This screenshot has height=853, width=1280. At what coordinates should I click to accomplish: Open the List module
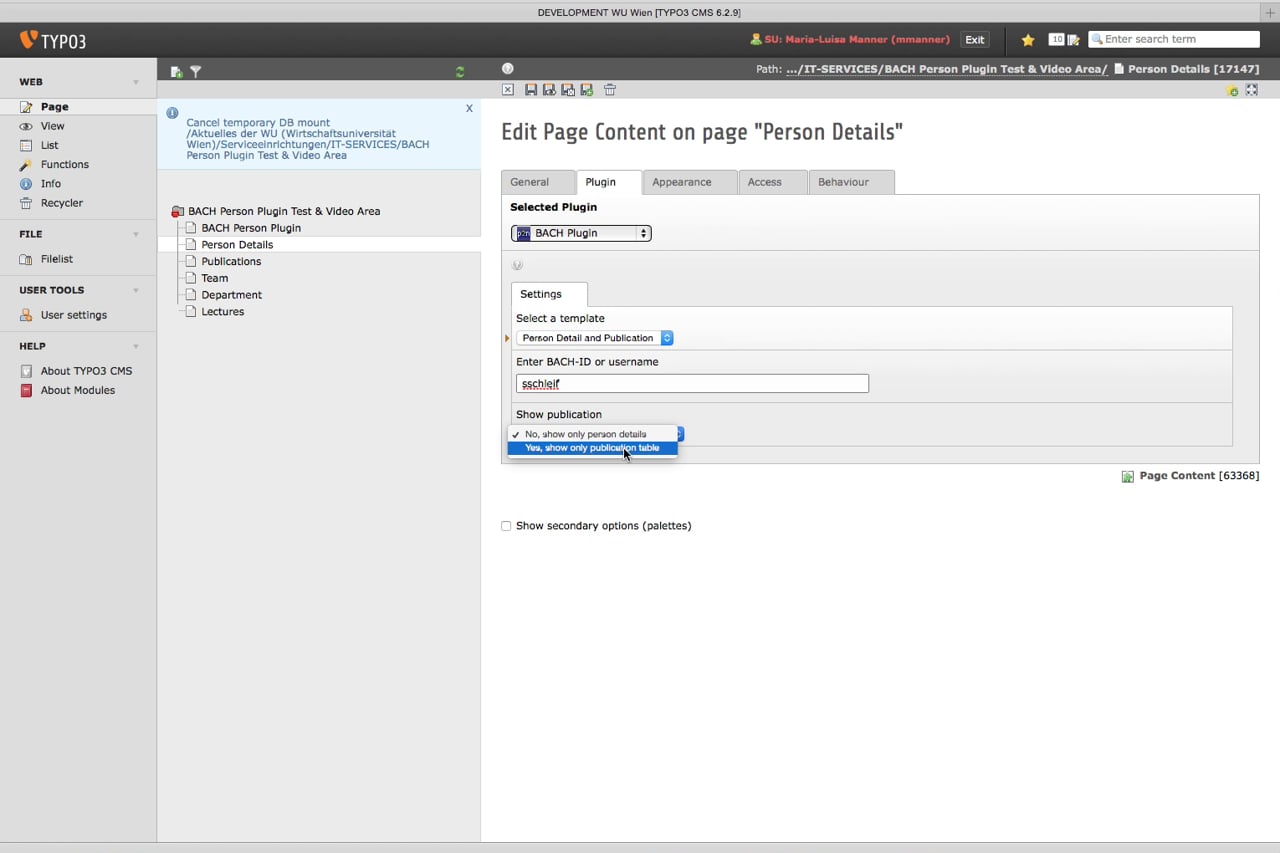(x=49, y=145)
